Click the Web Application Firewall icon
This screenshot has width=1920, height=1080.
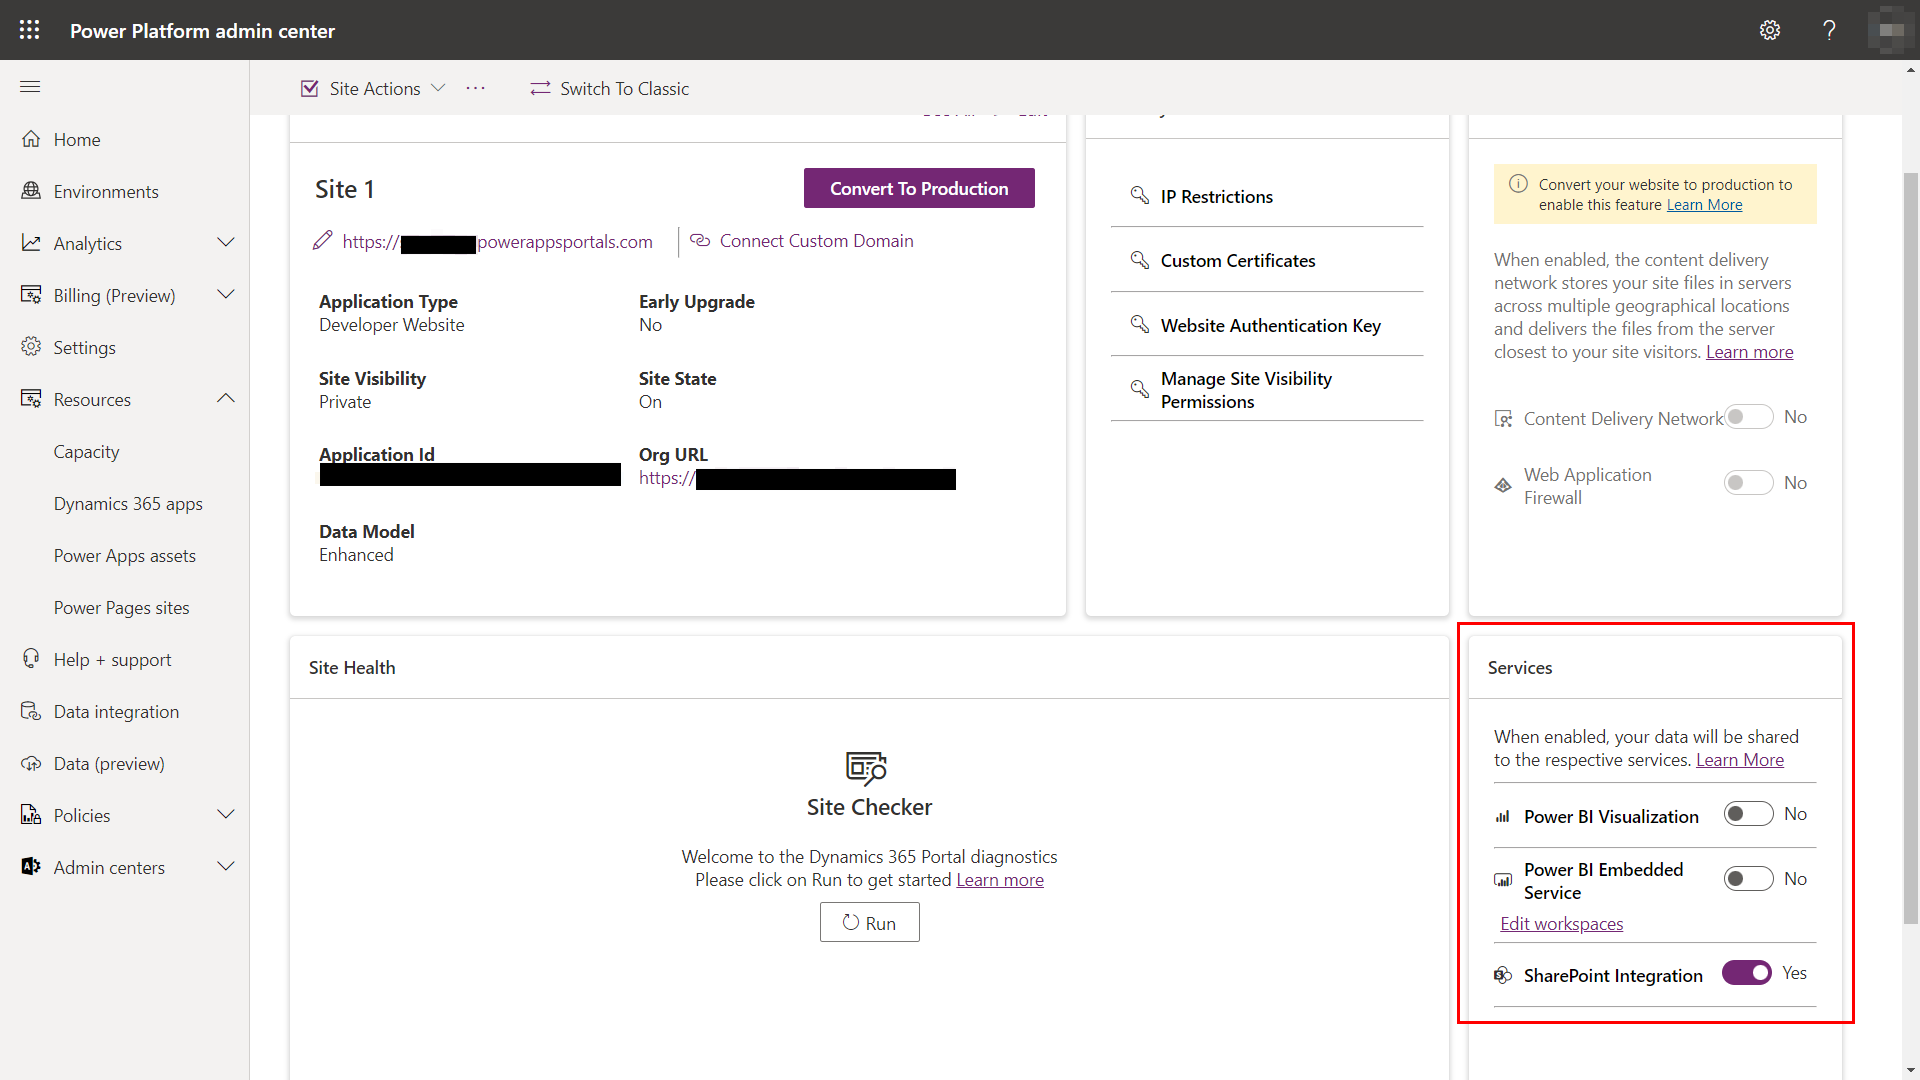pyautogui.click(x=1503, y=485)
